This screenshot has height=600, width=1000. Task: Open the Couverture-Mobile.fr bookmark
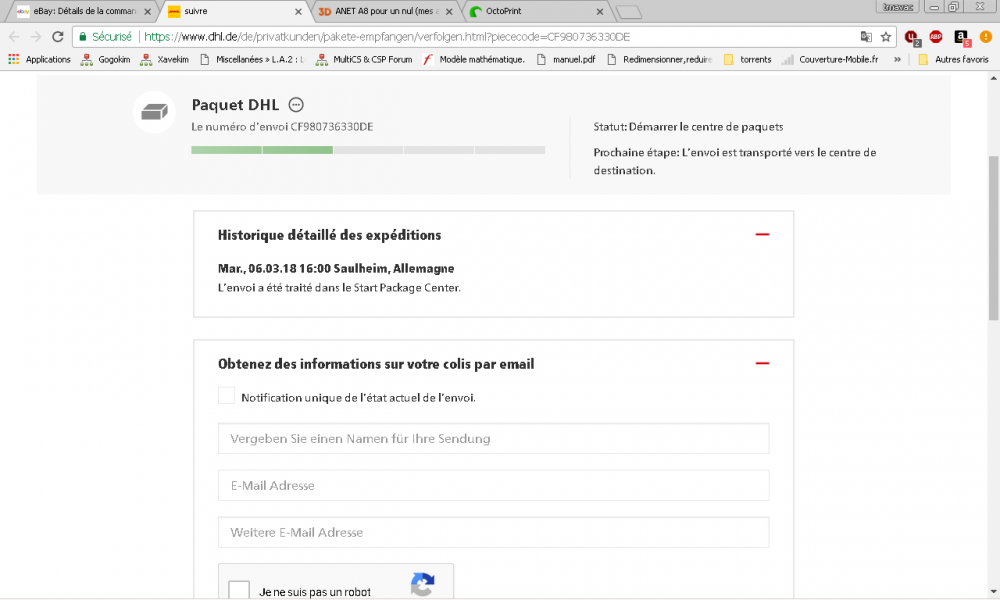pyautogui.click(x=830, y=59)
